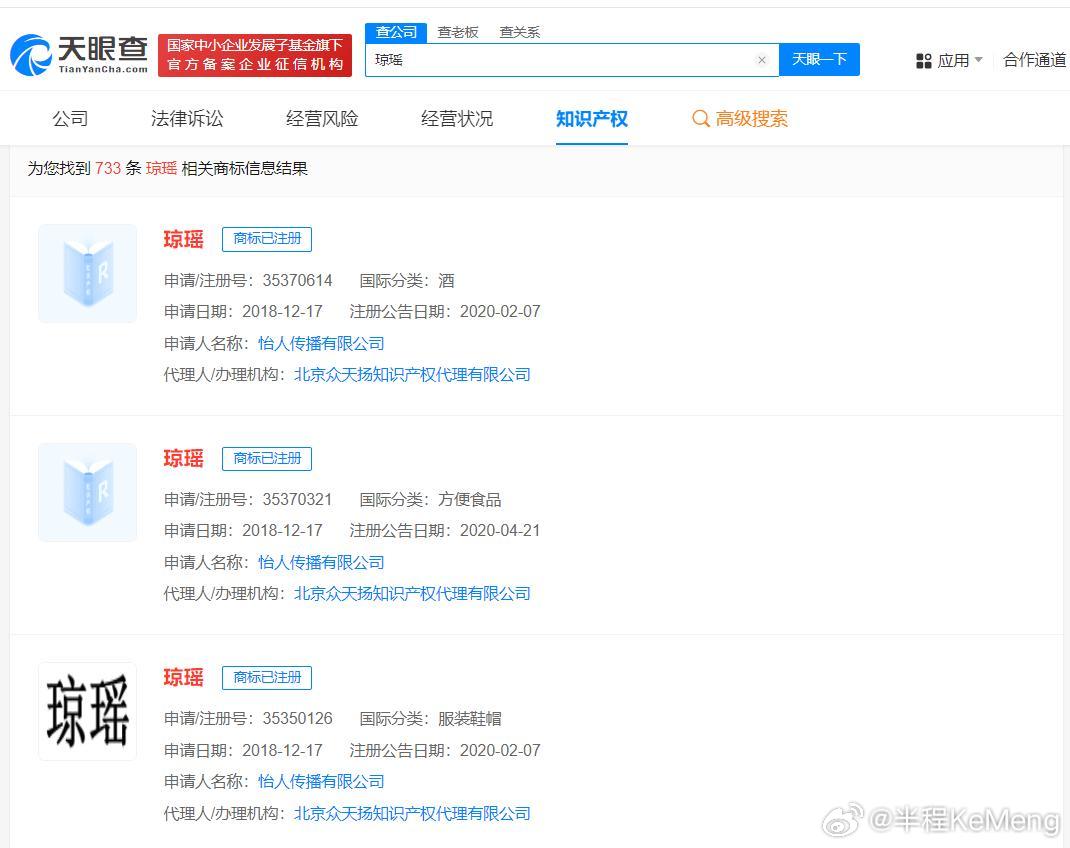Click the magnifier icon beside 高级搜索
The height and width of the screenshot is (848, 1070).
pyautogui.click(x=700, y=119)
